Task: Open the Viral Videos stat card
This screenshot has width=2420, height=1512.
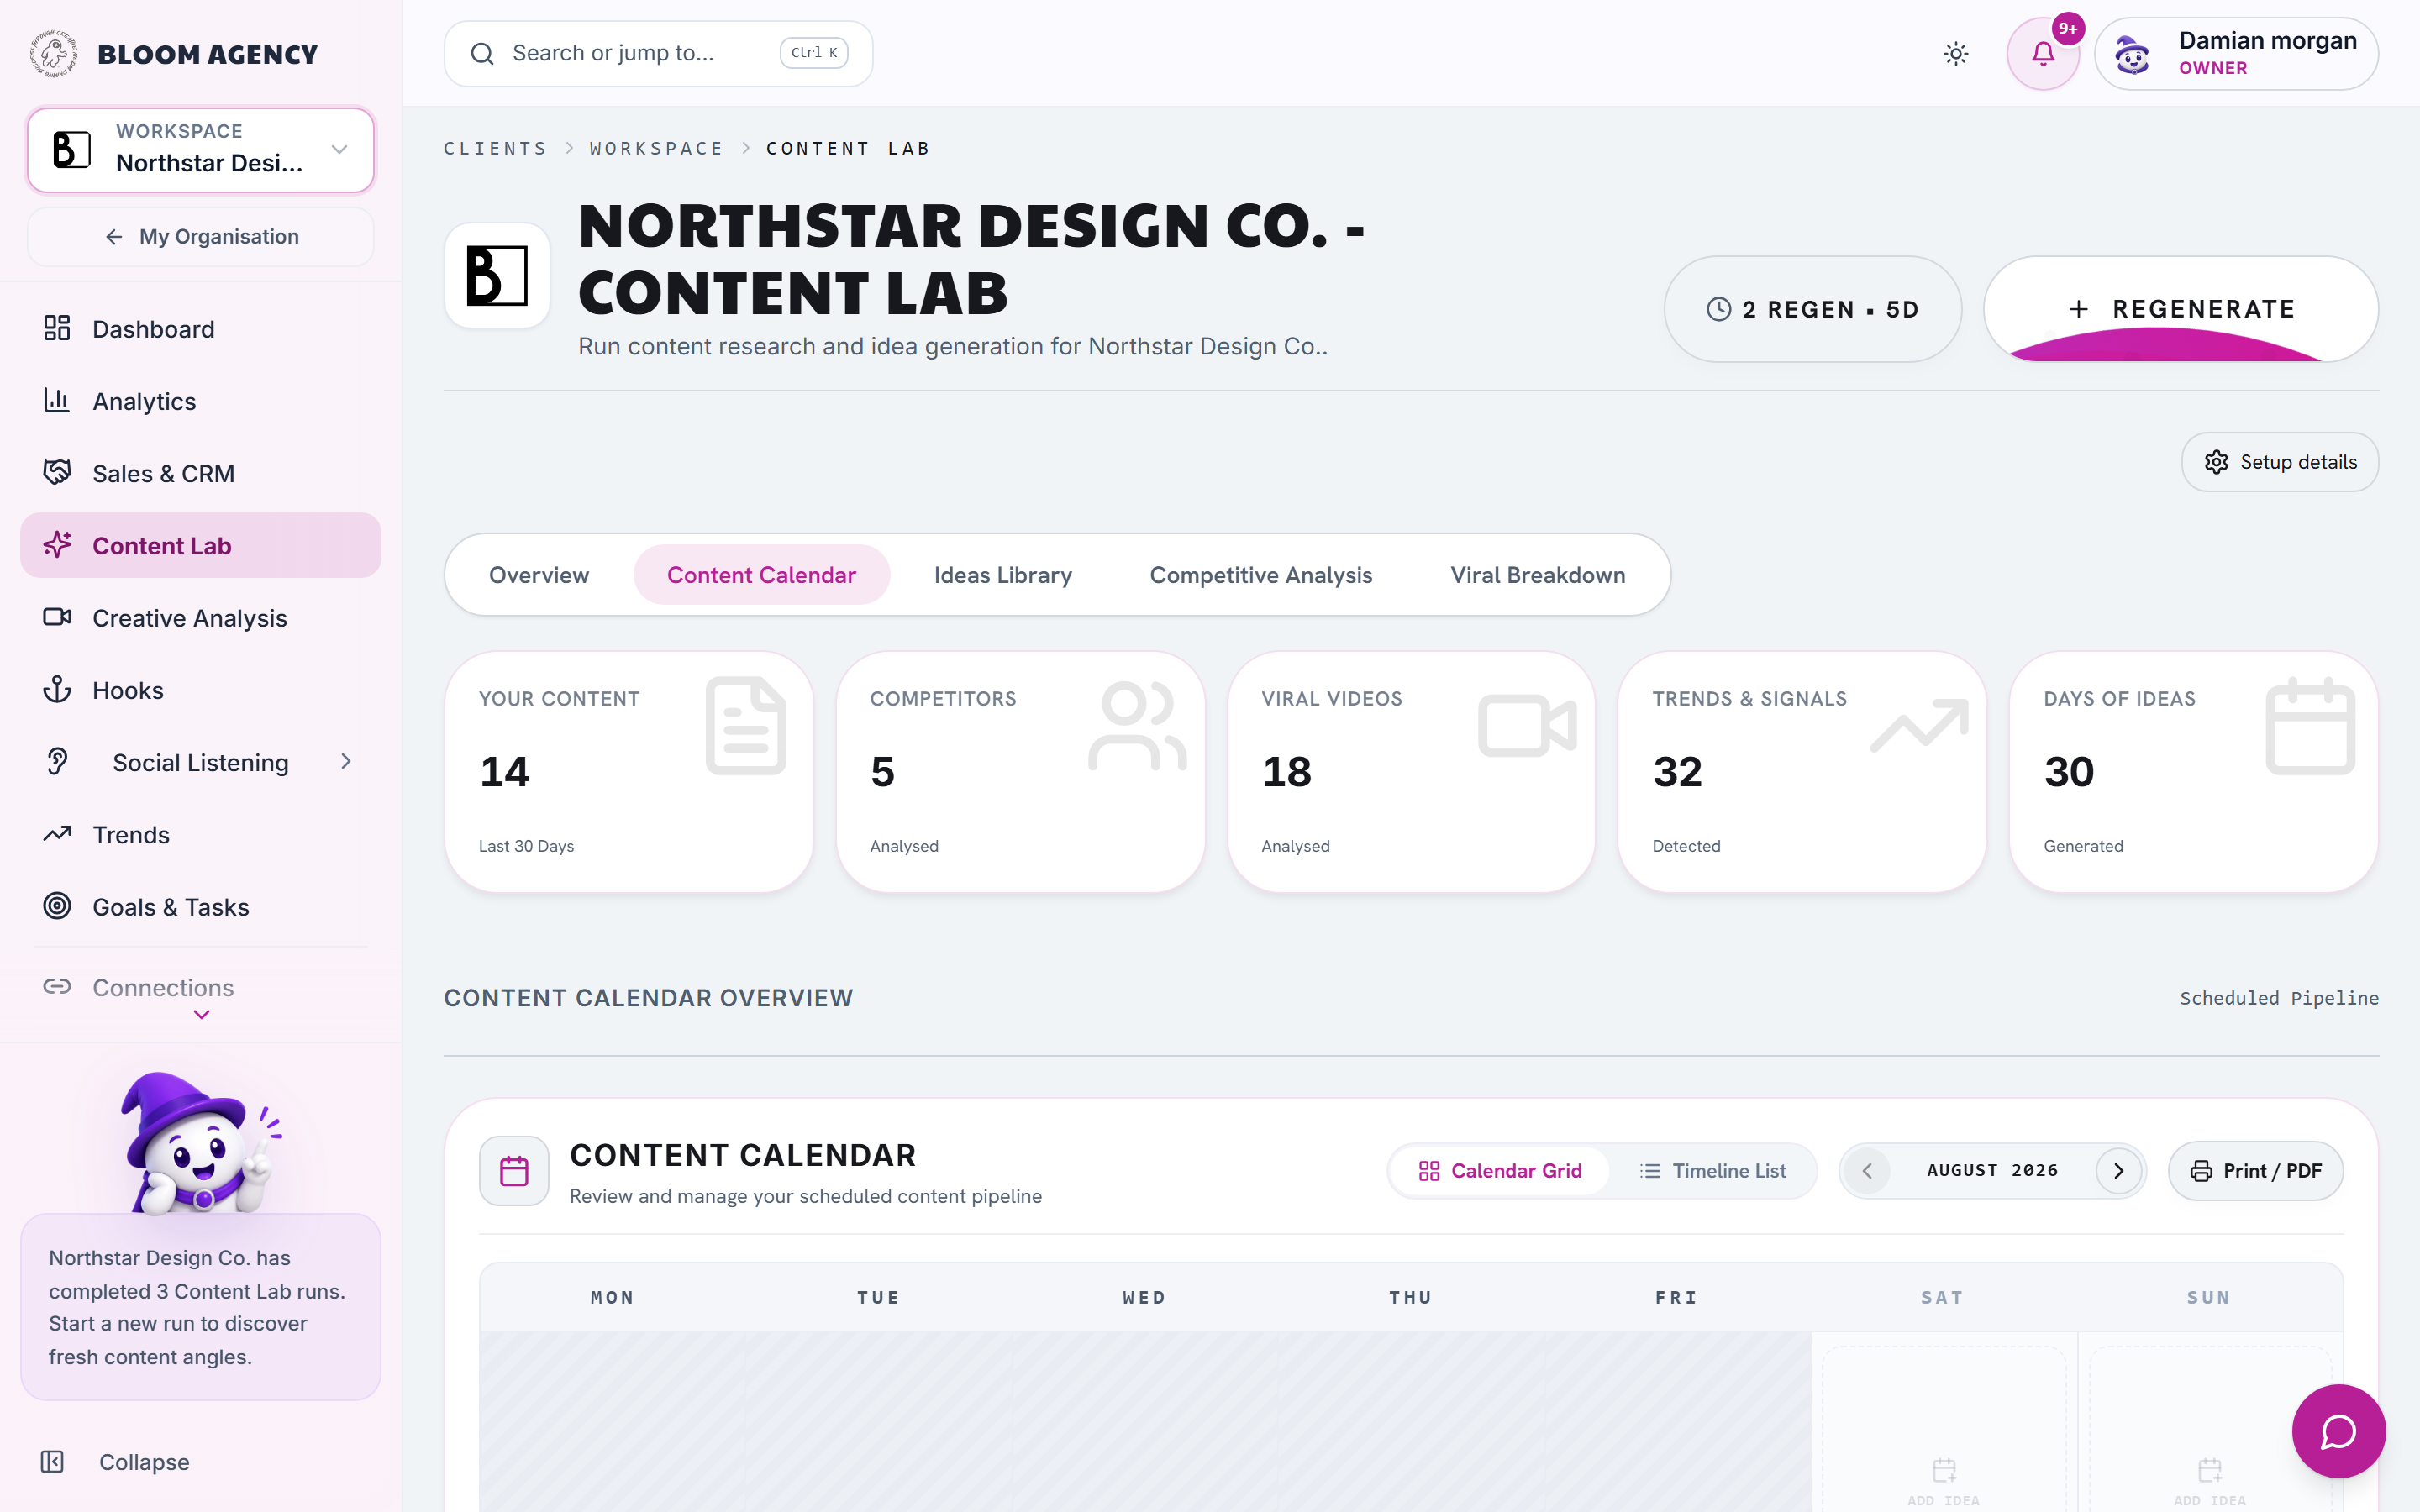Action: [x=1411, y=772]
